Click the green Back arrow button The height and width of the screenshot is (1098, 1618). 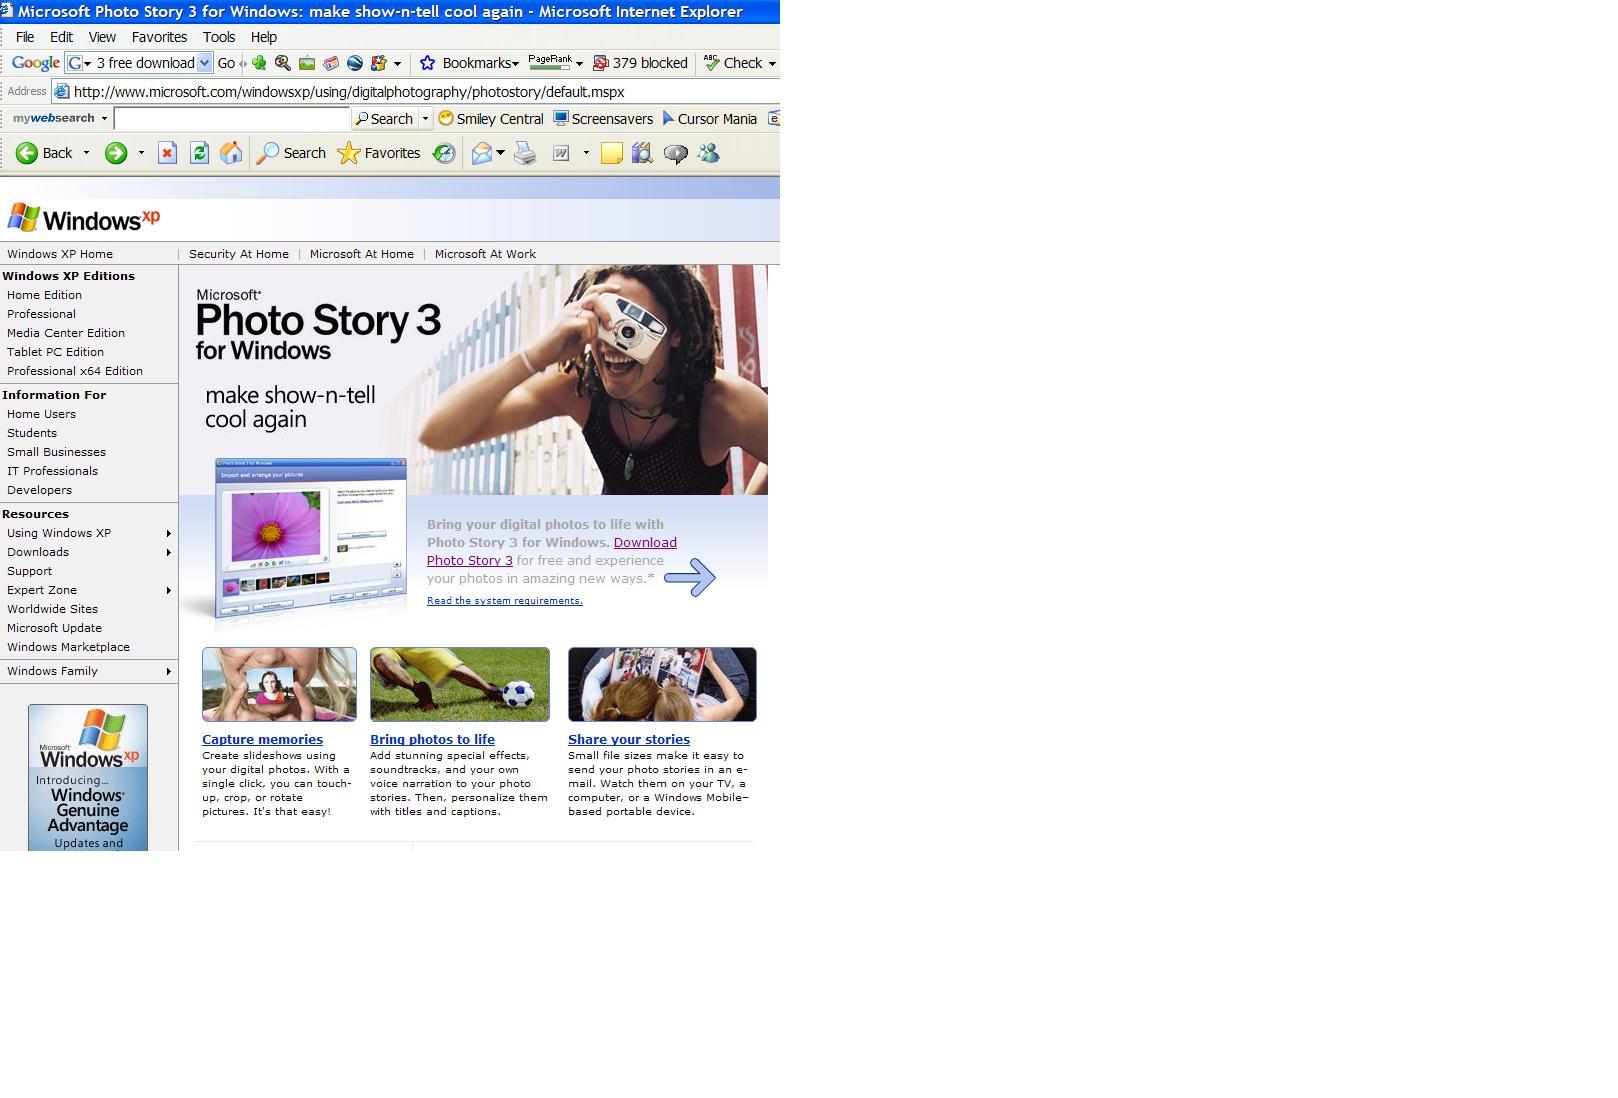click(x=45, y=153)
